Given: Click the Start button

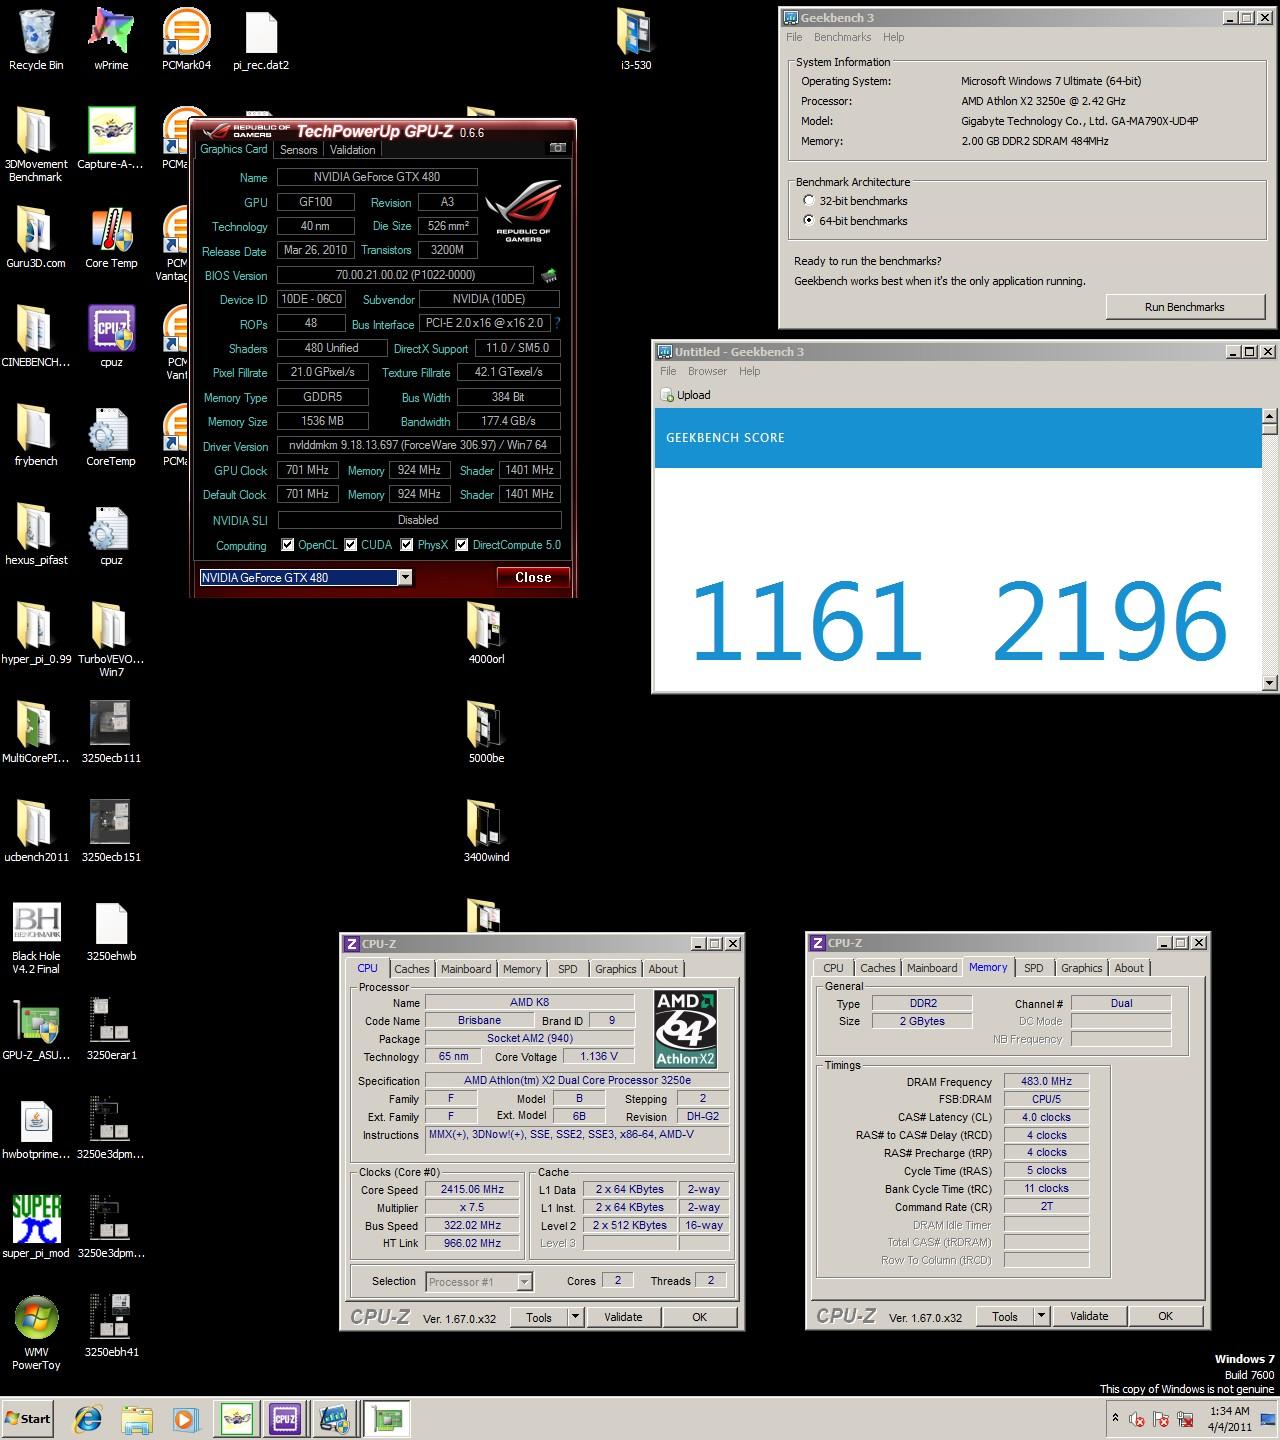Looking at the screenshot, I should pyautogui.click(x=28, y=1418).
